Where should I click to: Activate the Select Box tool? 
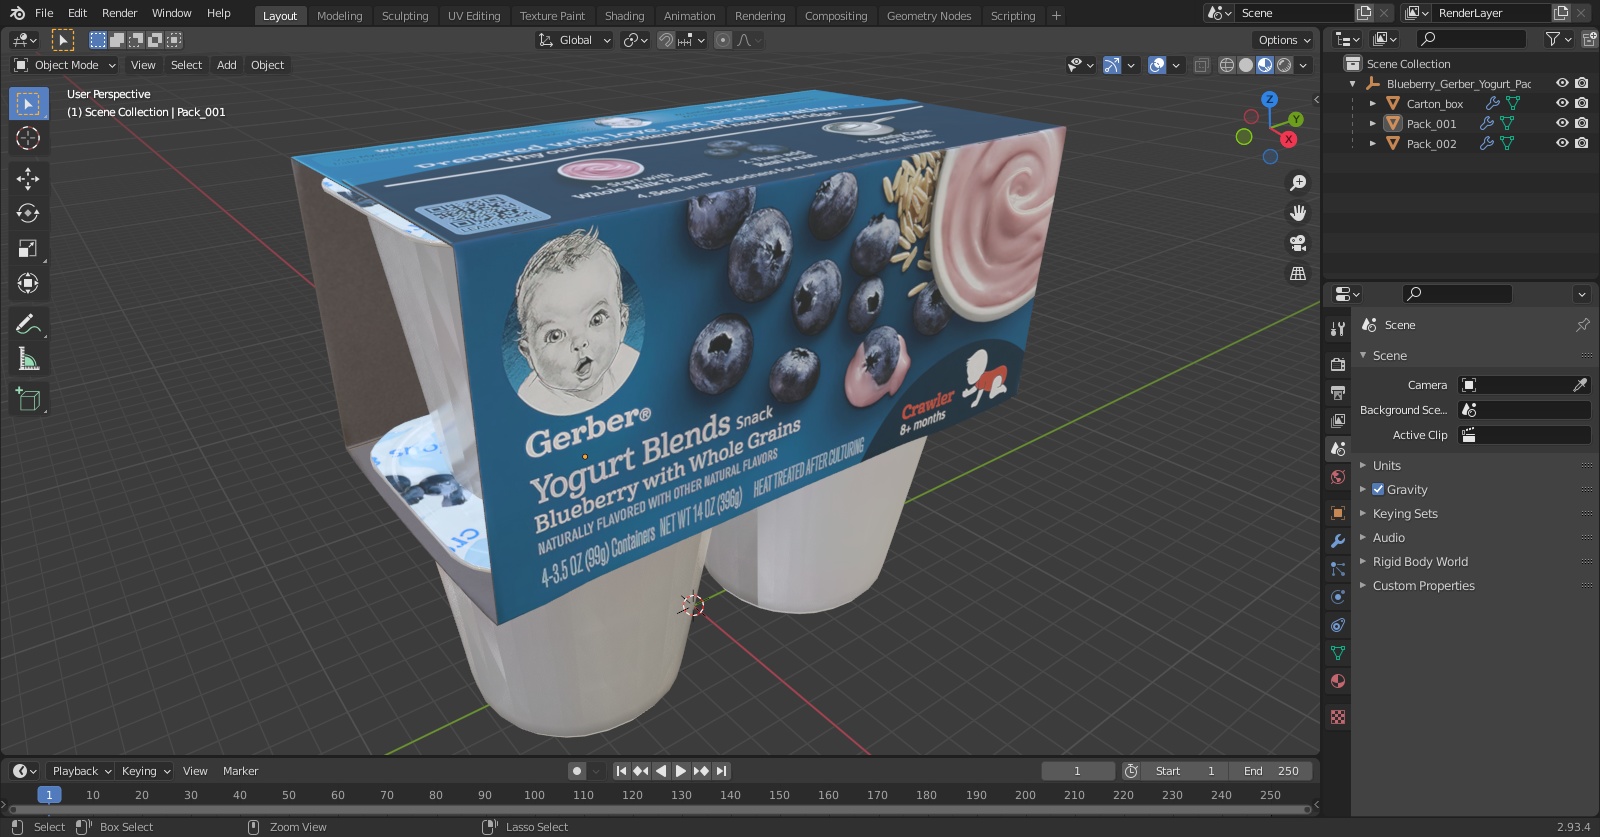[28, 104]
